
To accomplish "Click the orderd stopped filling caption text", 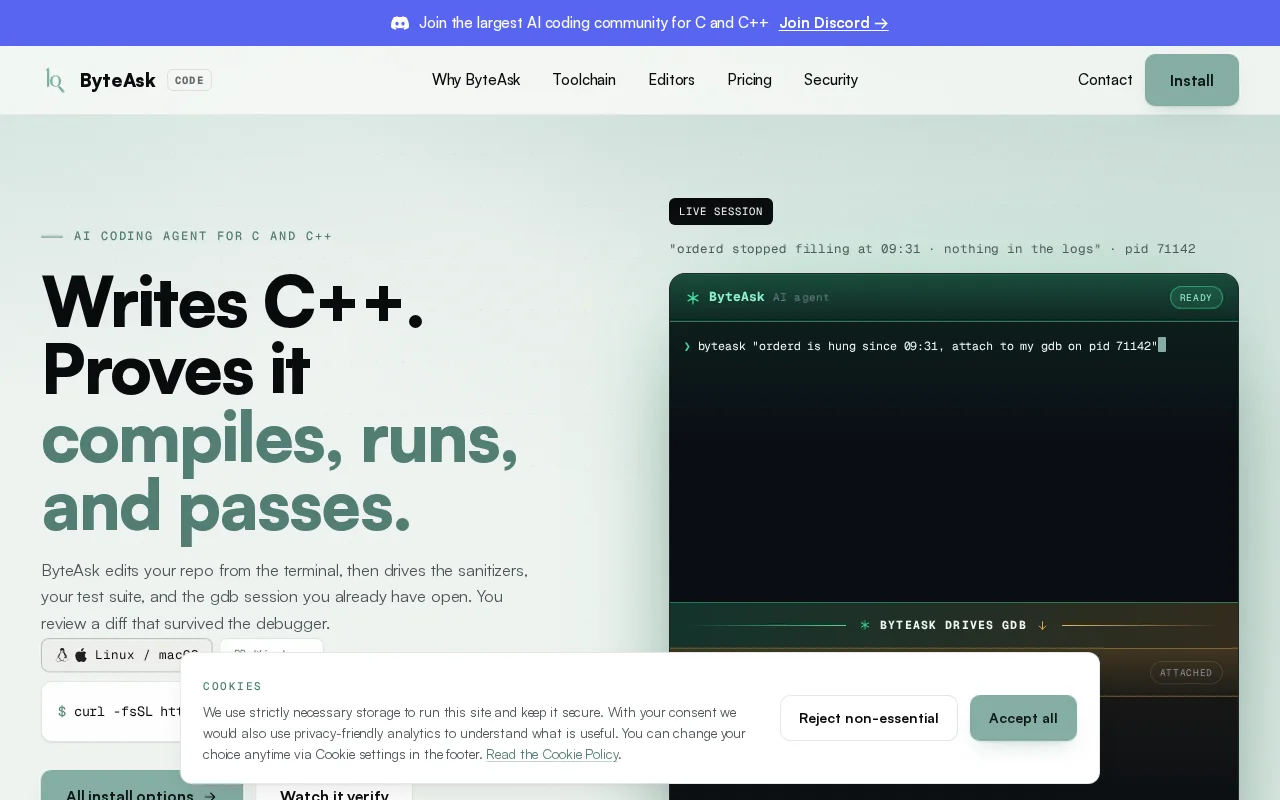I will tap(932, 249).
